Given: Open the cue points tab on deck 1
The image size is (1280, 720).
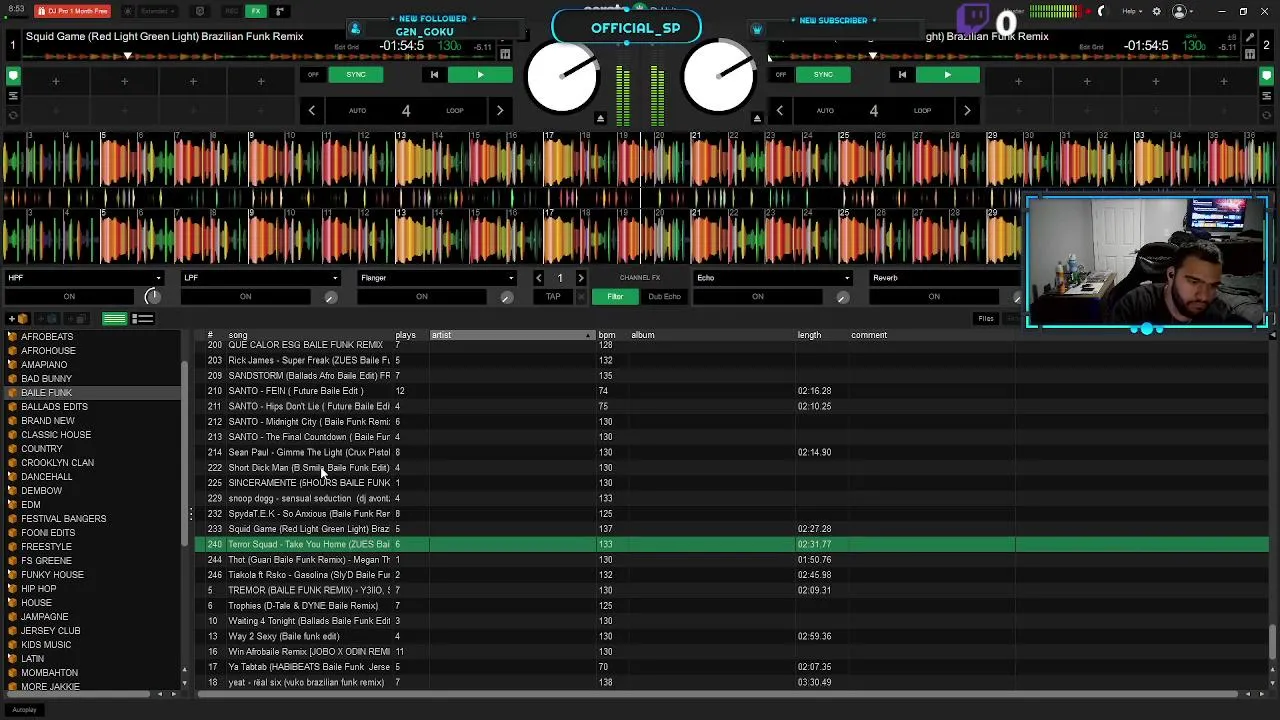Looking at the screenshot, I should tap(13, 76).
